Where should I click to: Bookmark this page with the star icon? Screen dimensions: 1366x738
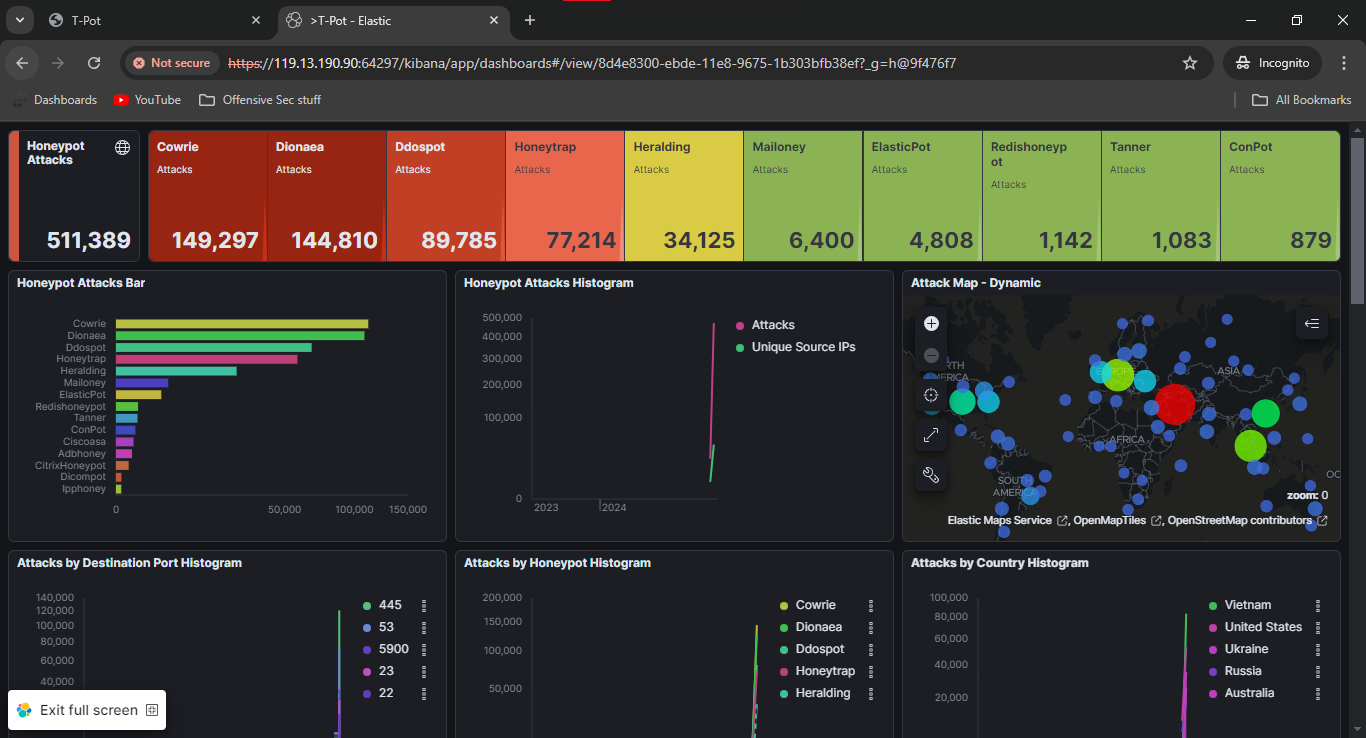point(1190,63)
